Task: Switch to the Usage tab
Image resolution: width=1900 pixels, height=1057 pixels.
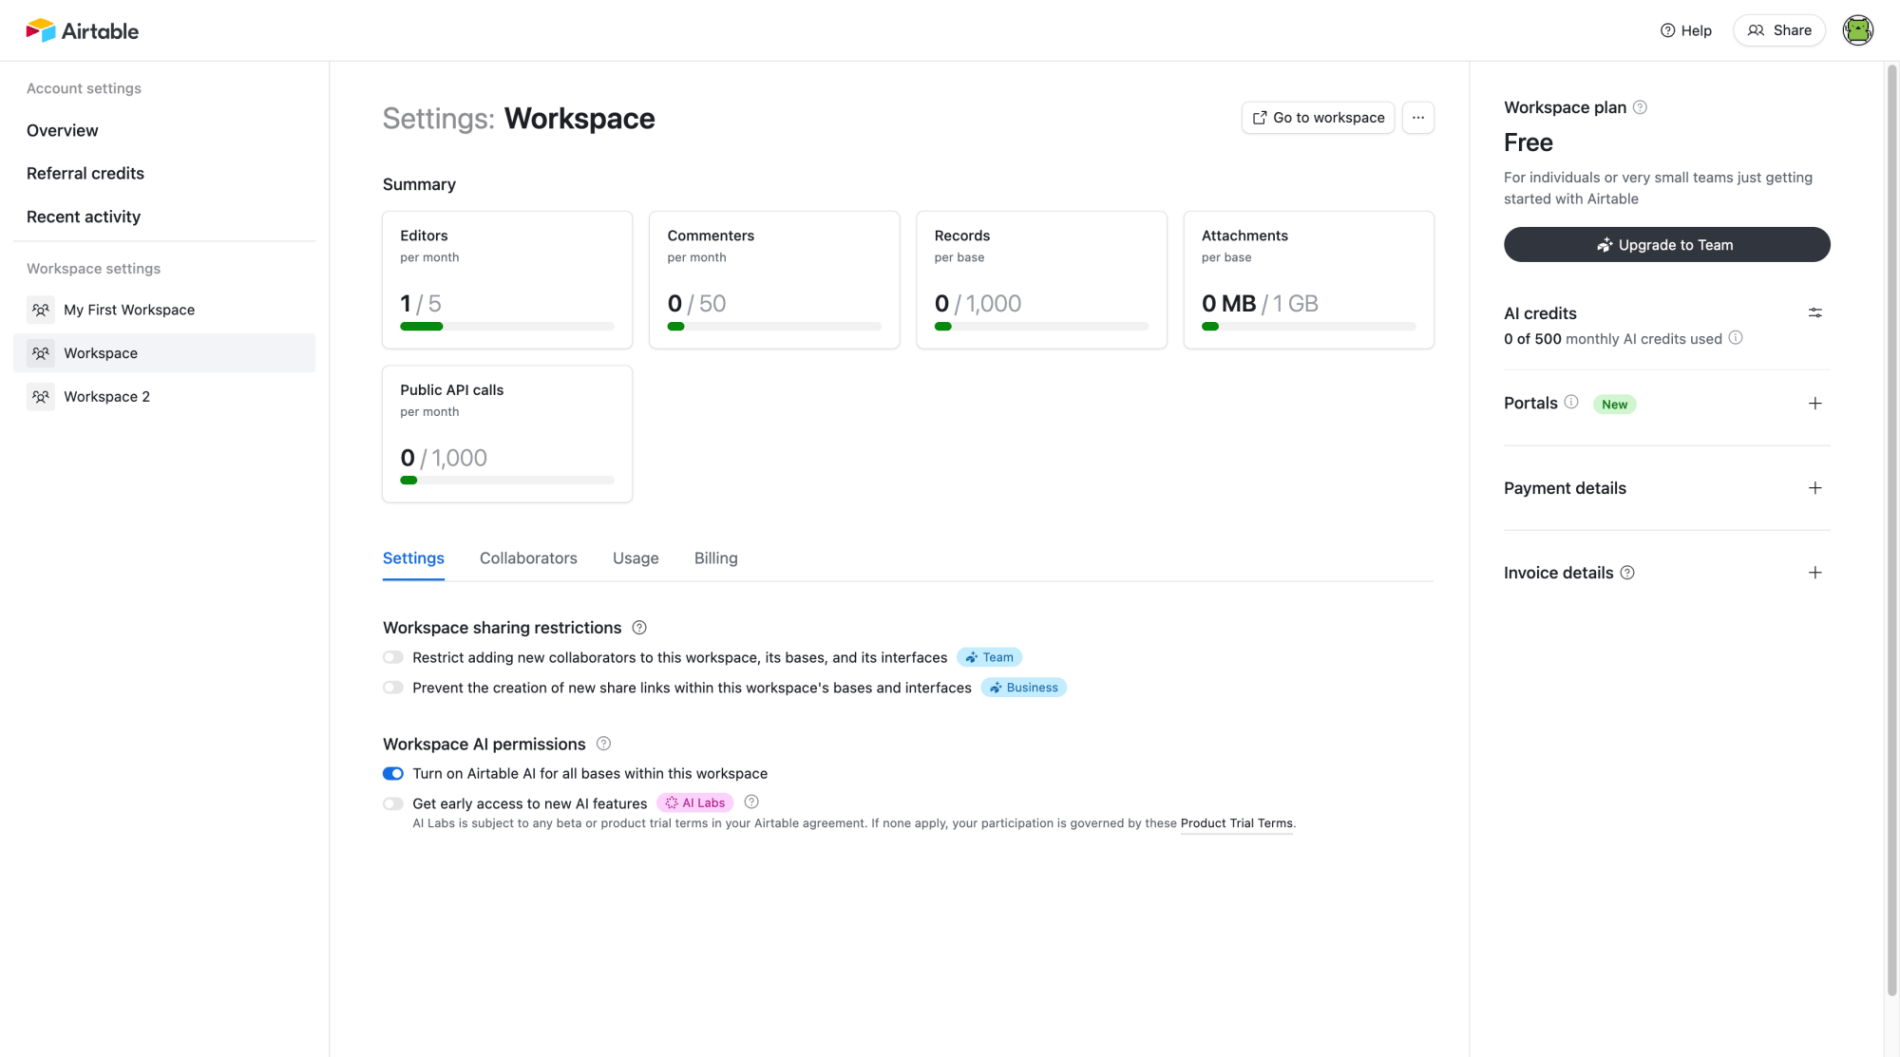Action: [x=635, y=558]
